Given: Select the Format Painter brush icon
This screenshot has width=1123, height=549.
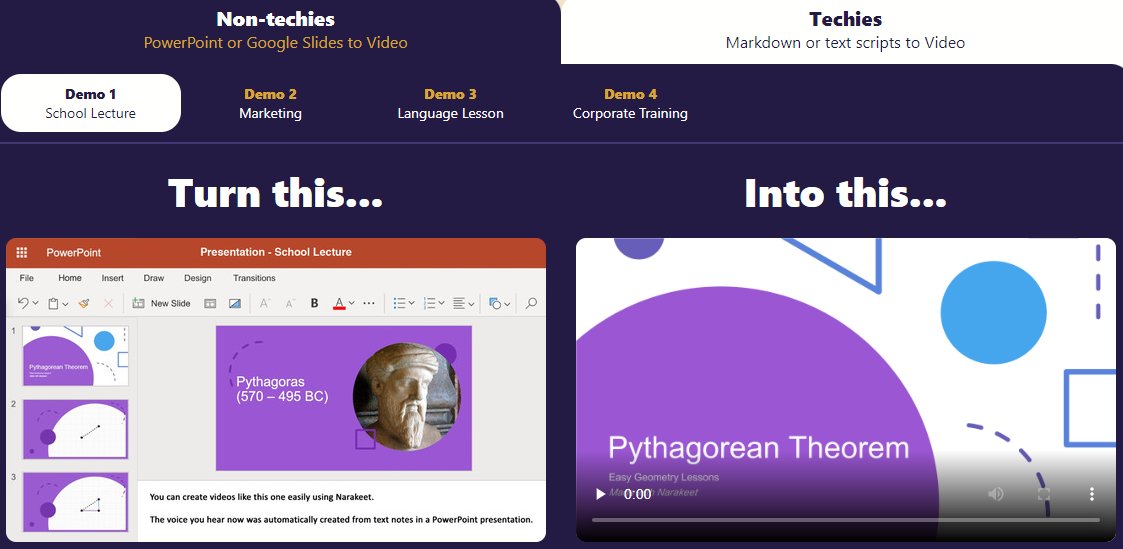Looking at the screenshot, I should click(85, 303).
